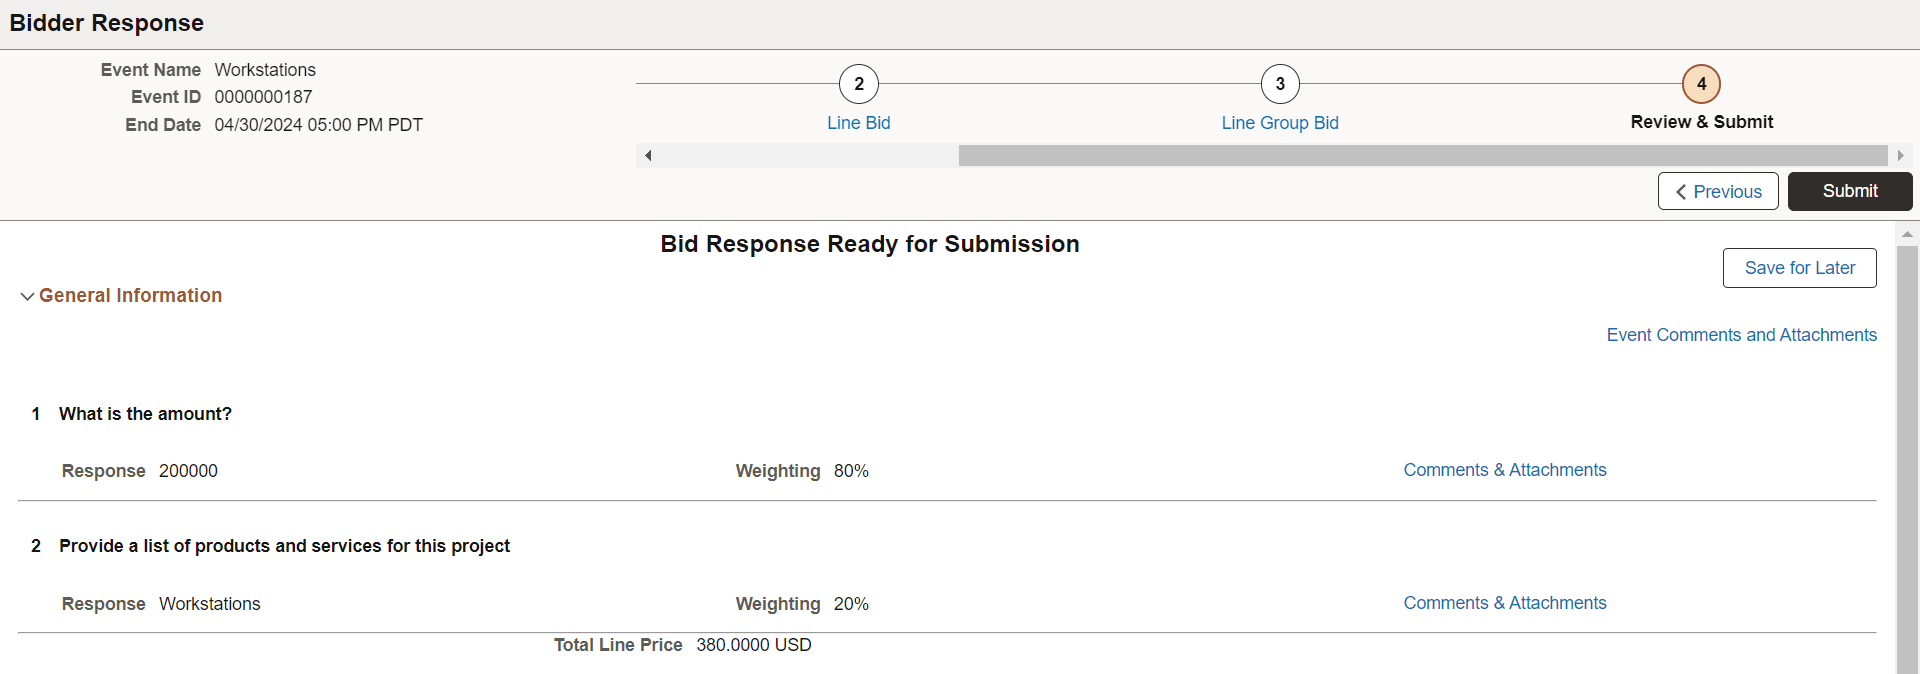Go back using the Previous button
Screen dimensions: 1920x674
coord(1718,191)
